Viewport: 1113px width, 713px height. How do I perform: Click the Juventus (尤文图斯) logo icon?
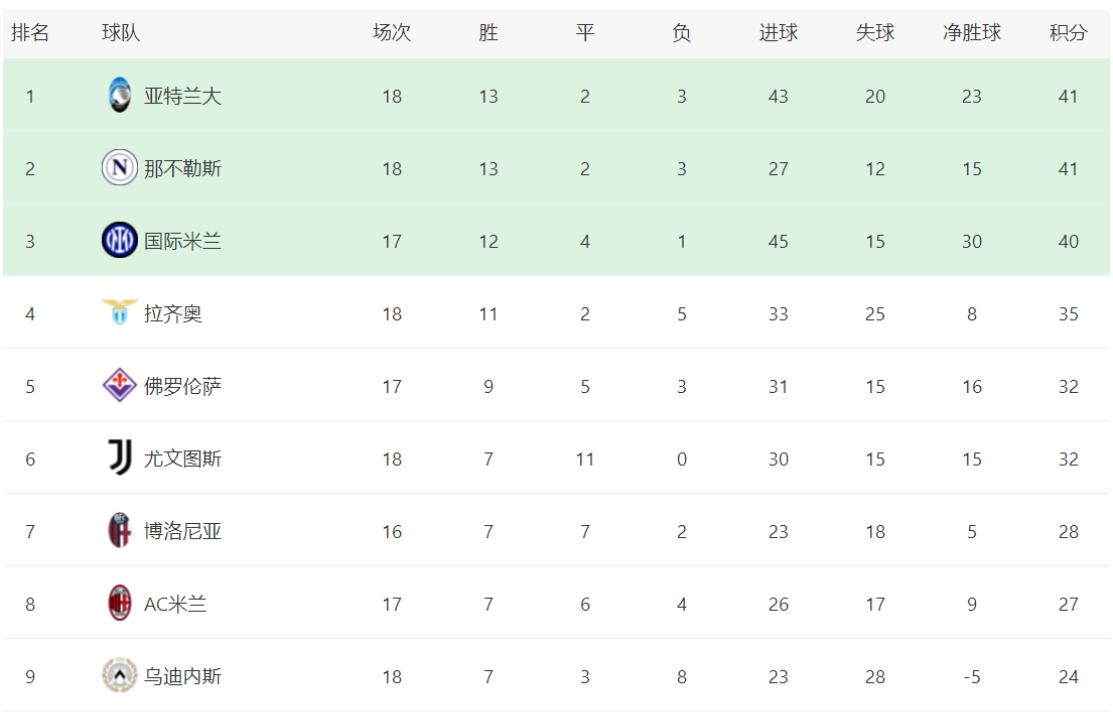(x=118, y=458)
